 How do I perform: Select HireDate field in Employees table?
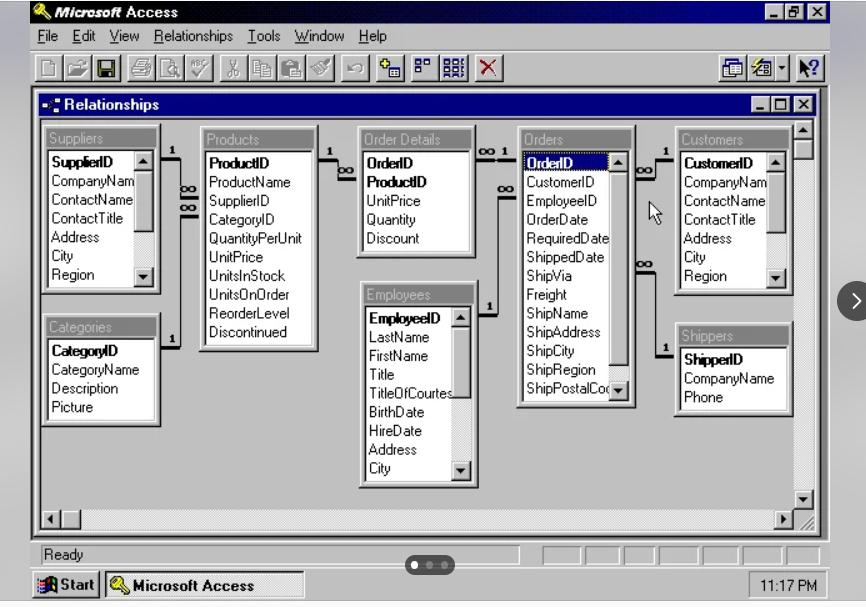395,431
